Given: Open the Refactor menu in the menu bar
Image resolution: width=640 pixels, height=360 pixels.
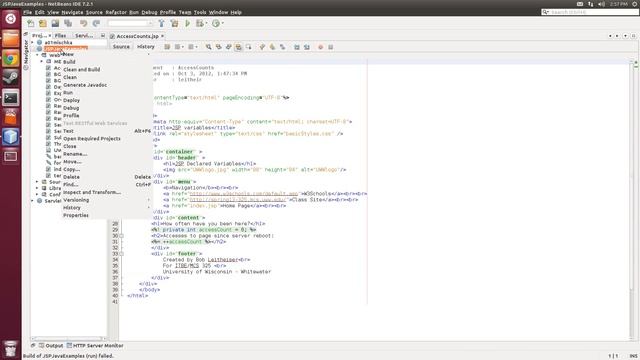Looking at the screenshot, I should pyautogui.click(x=116, y=12).
